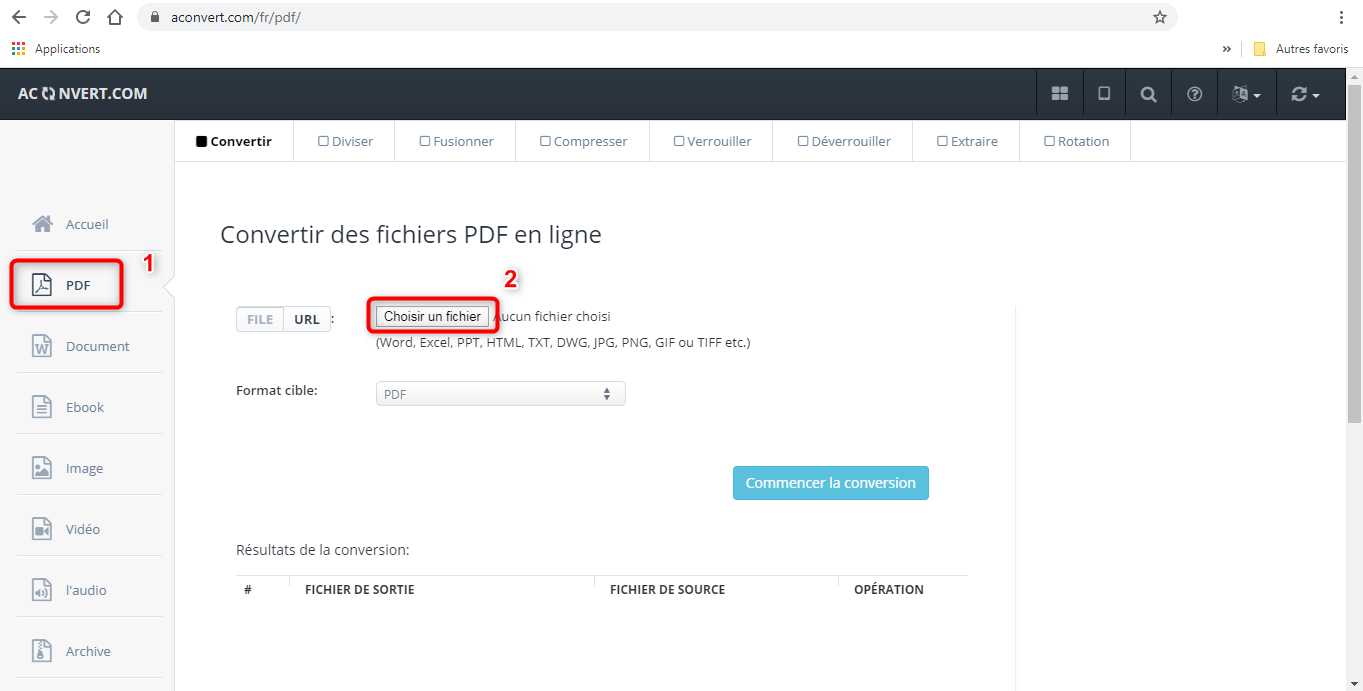Click Commencer la conversion button
This screenshot has height=691, width=1363.
tap(831, 483)
